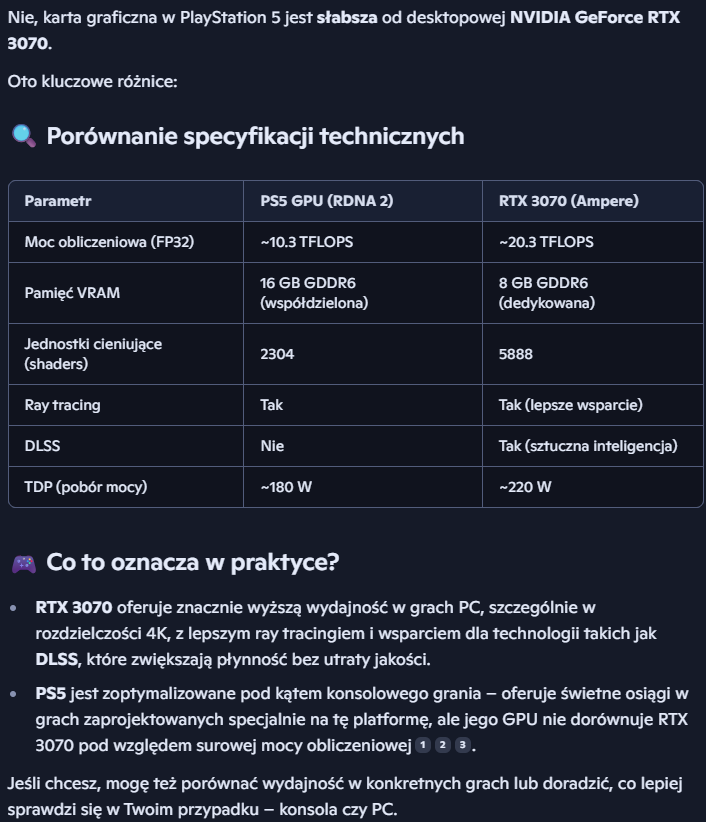This screenshot has width=706, height=822.
Task: Select the RTX 3070 (Ampere) column header
Action: [x=568, y=201]
